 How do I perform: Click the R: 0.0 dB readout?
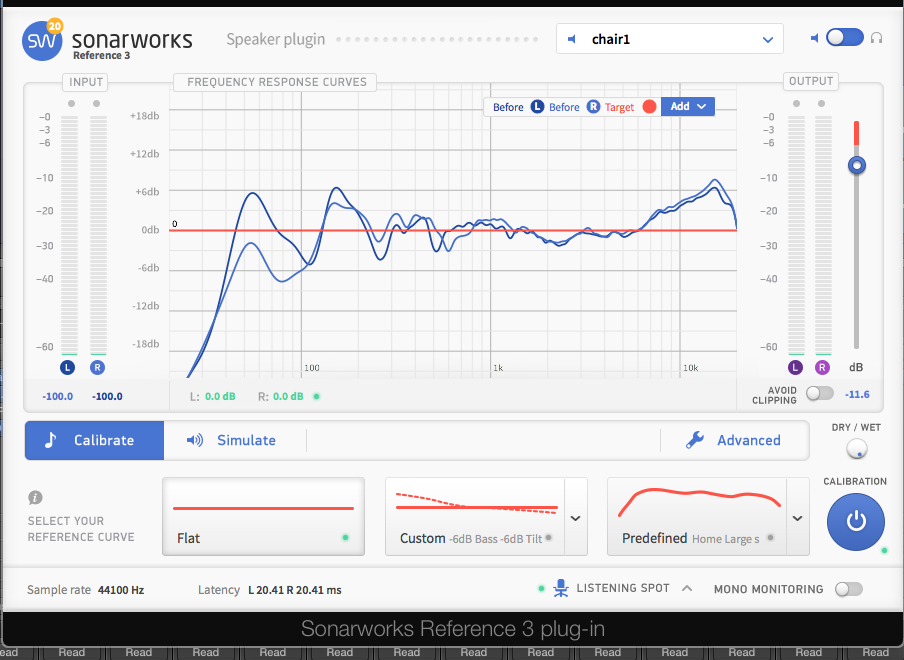(281, 397)
